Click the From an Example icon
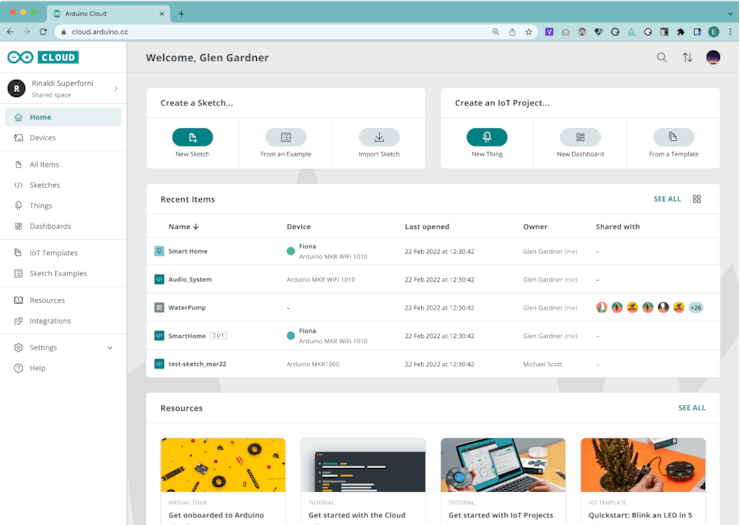Image resolution: width=740 pixels, height=525 pixels. [285, 137]
